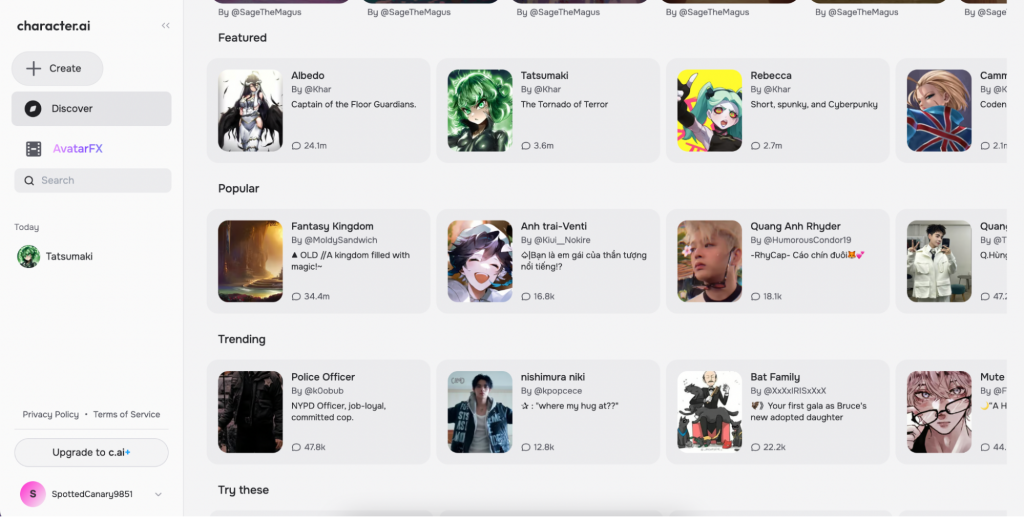Focus the Search input field
The height and width of the screenshot is (517, 1024).
point(100,180)
